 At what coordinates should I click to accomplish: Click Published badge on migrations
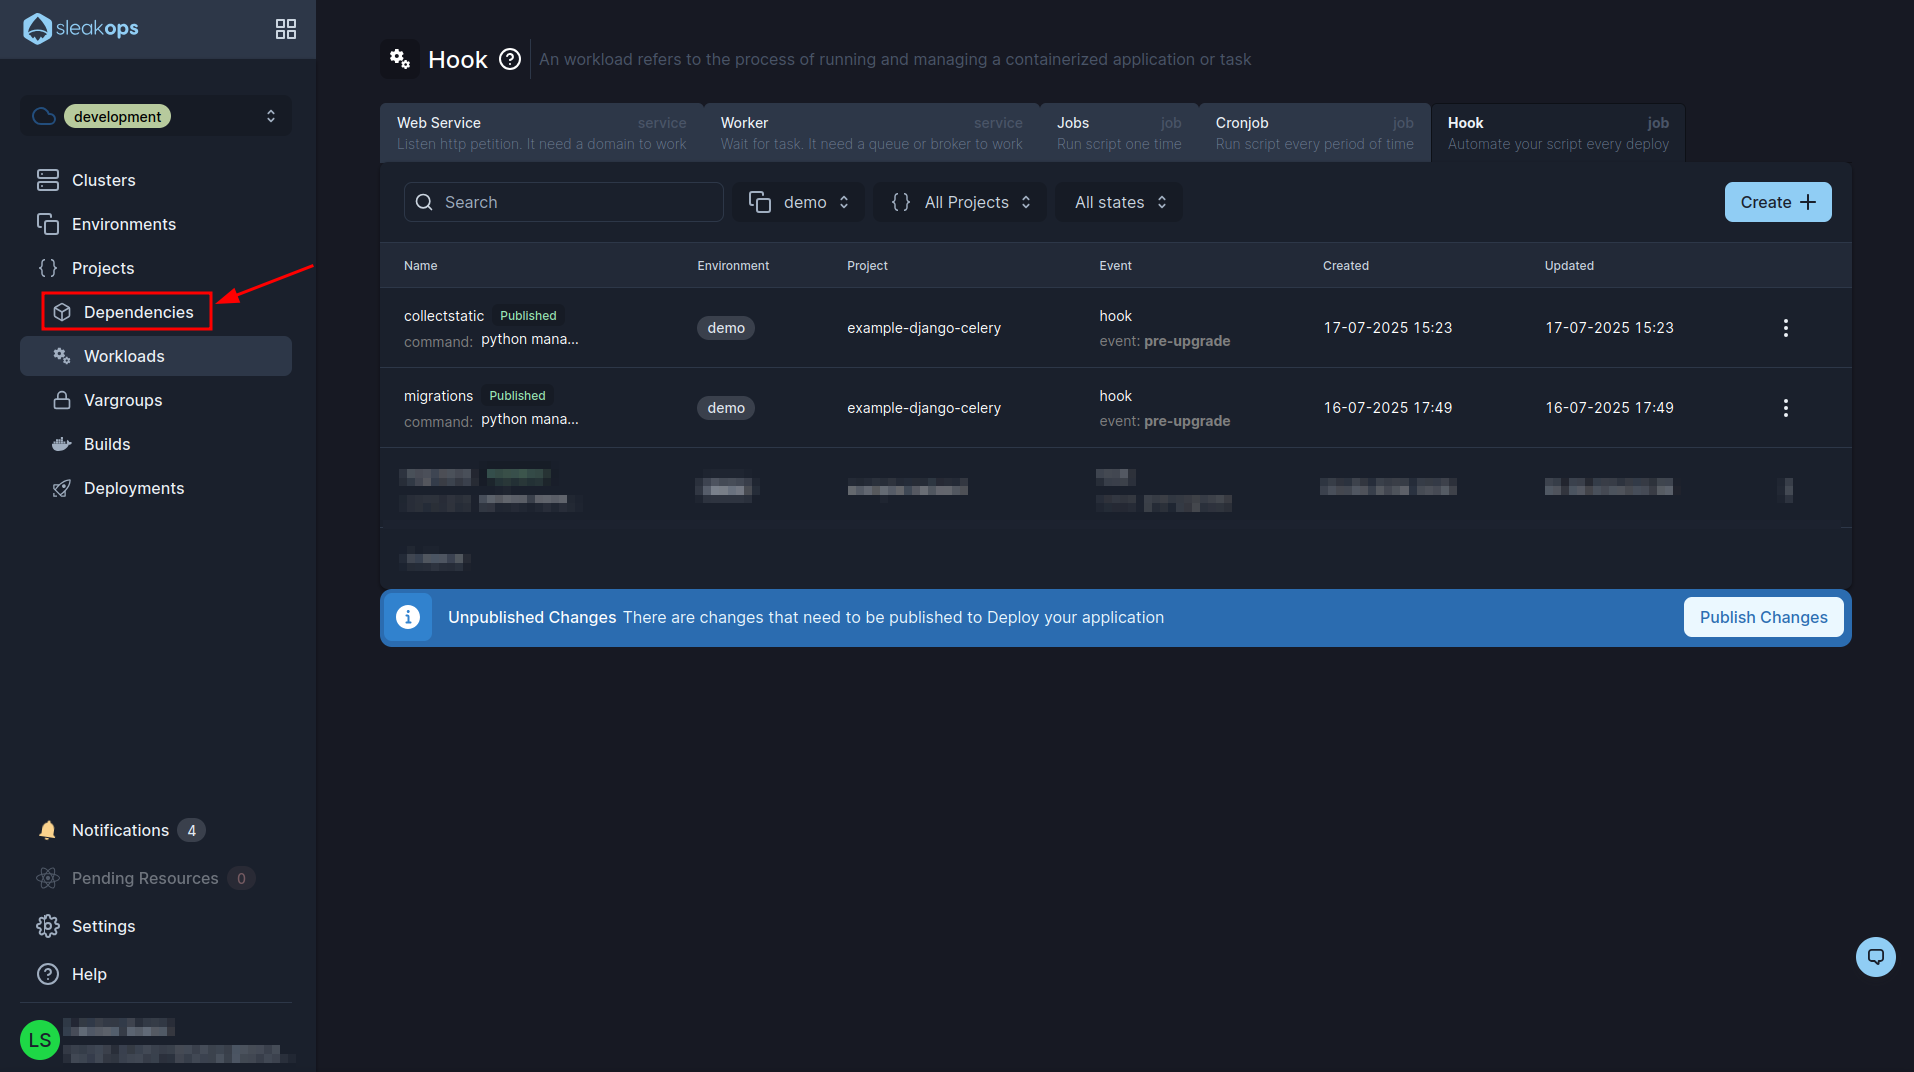(x=517, y=396)
